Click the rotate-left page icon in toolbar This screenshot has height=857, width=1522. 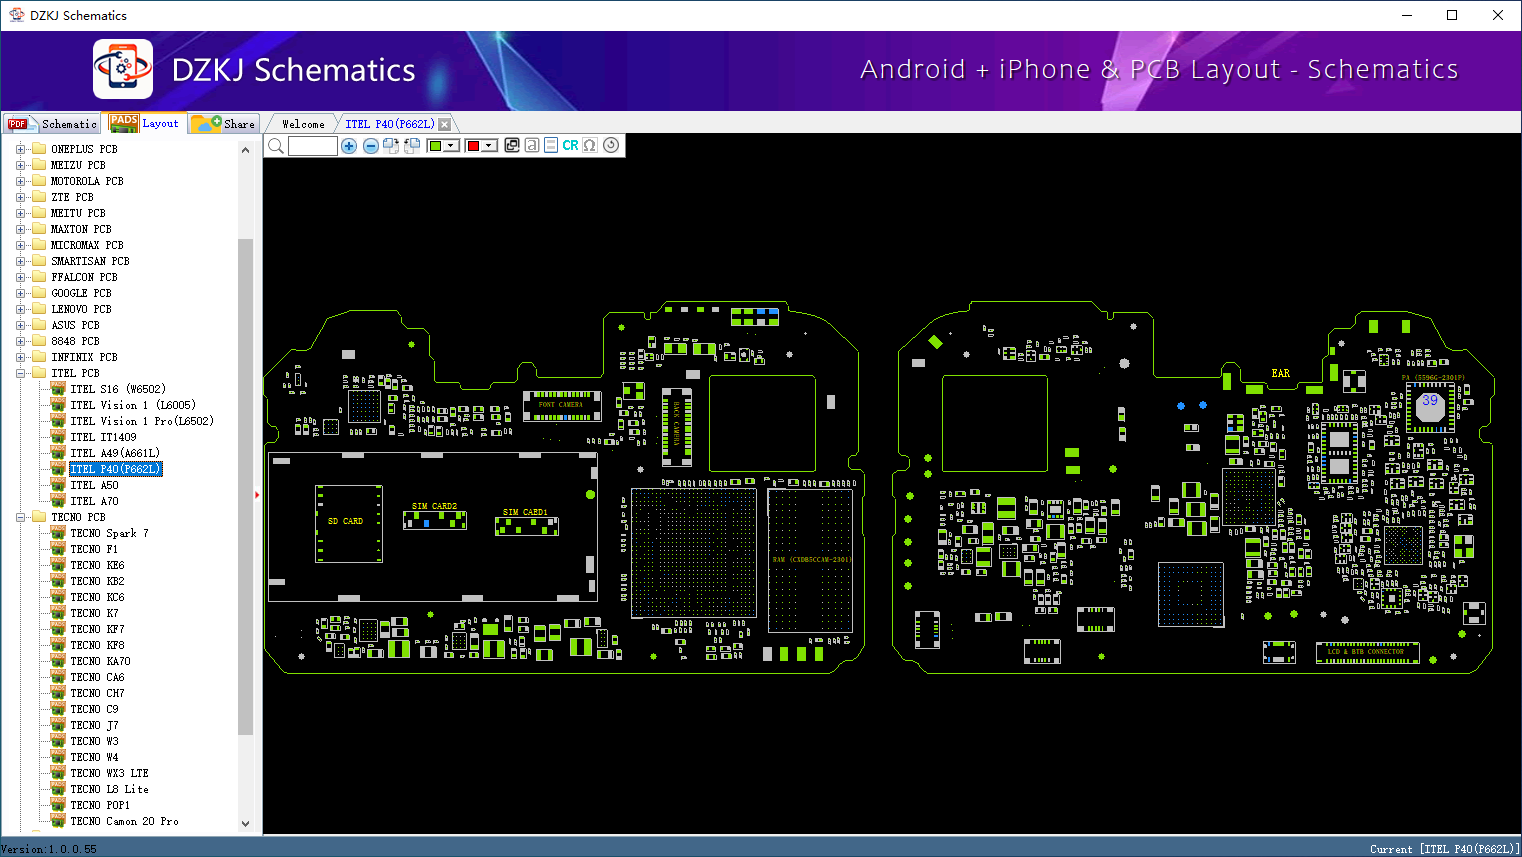point(411,146)
